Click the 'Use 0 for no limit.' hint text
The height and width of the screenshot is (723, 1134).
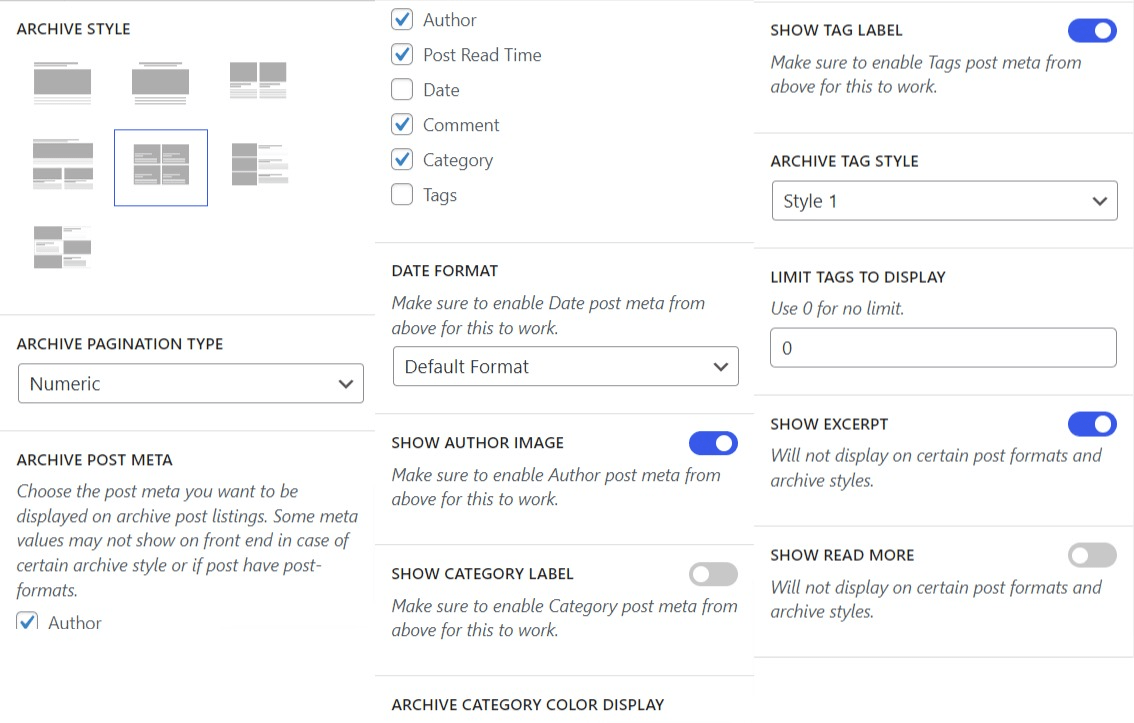tap(837, 309)
